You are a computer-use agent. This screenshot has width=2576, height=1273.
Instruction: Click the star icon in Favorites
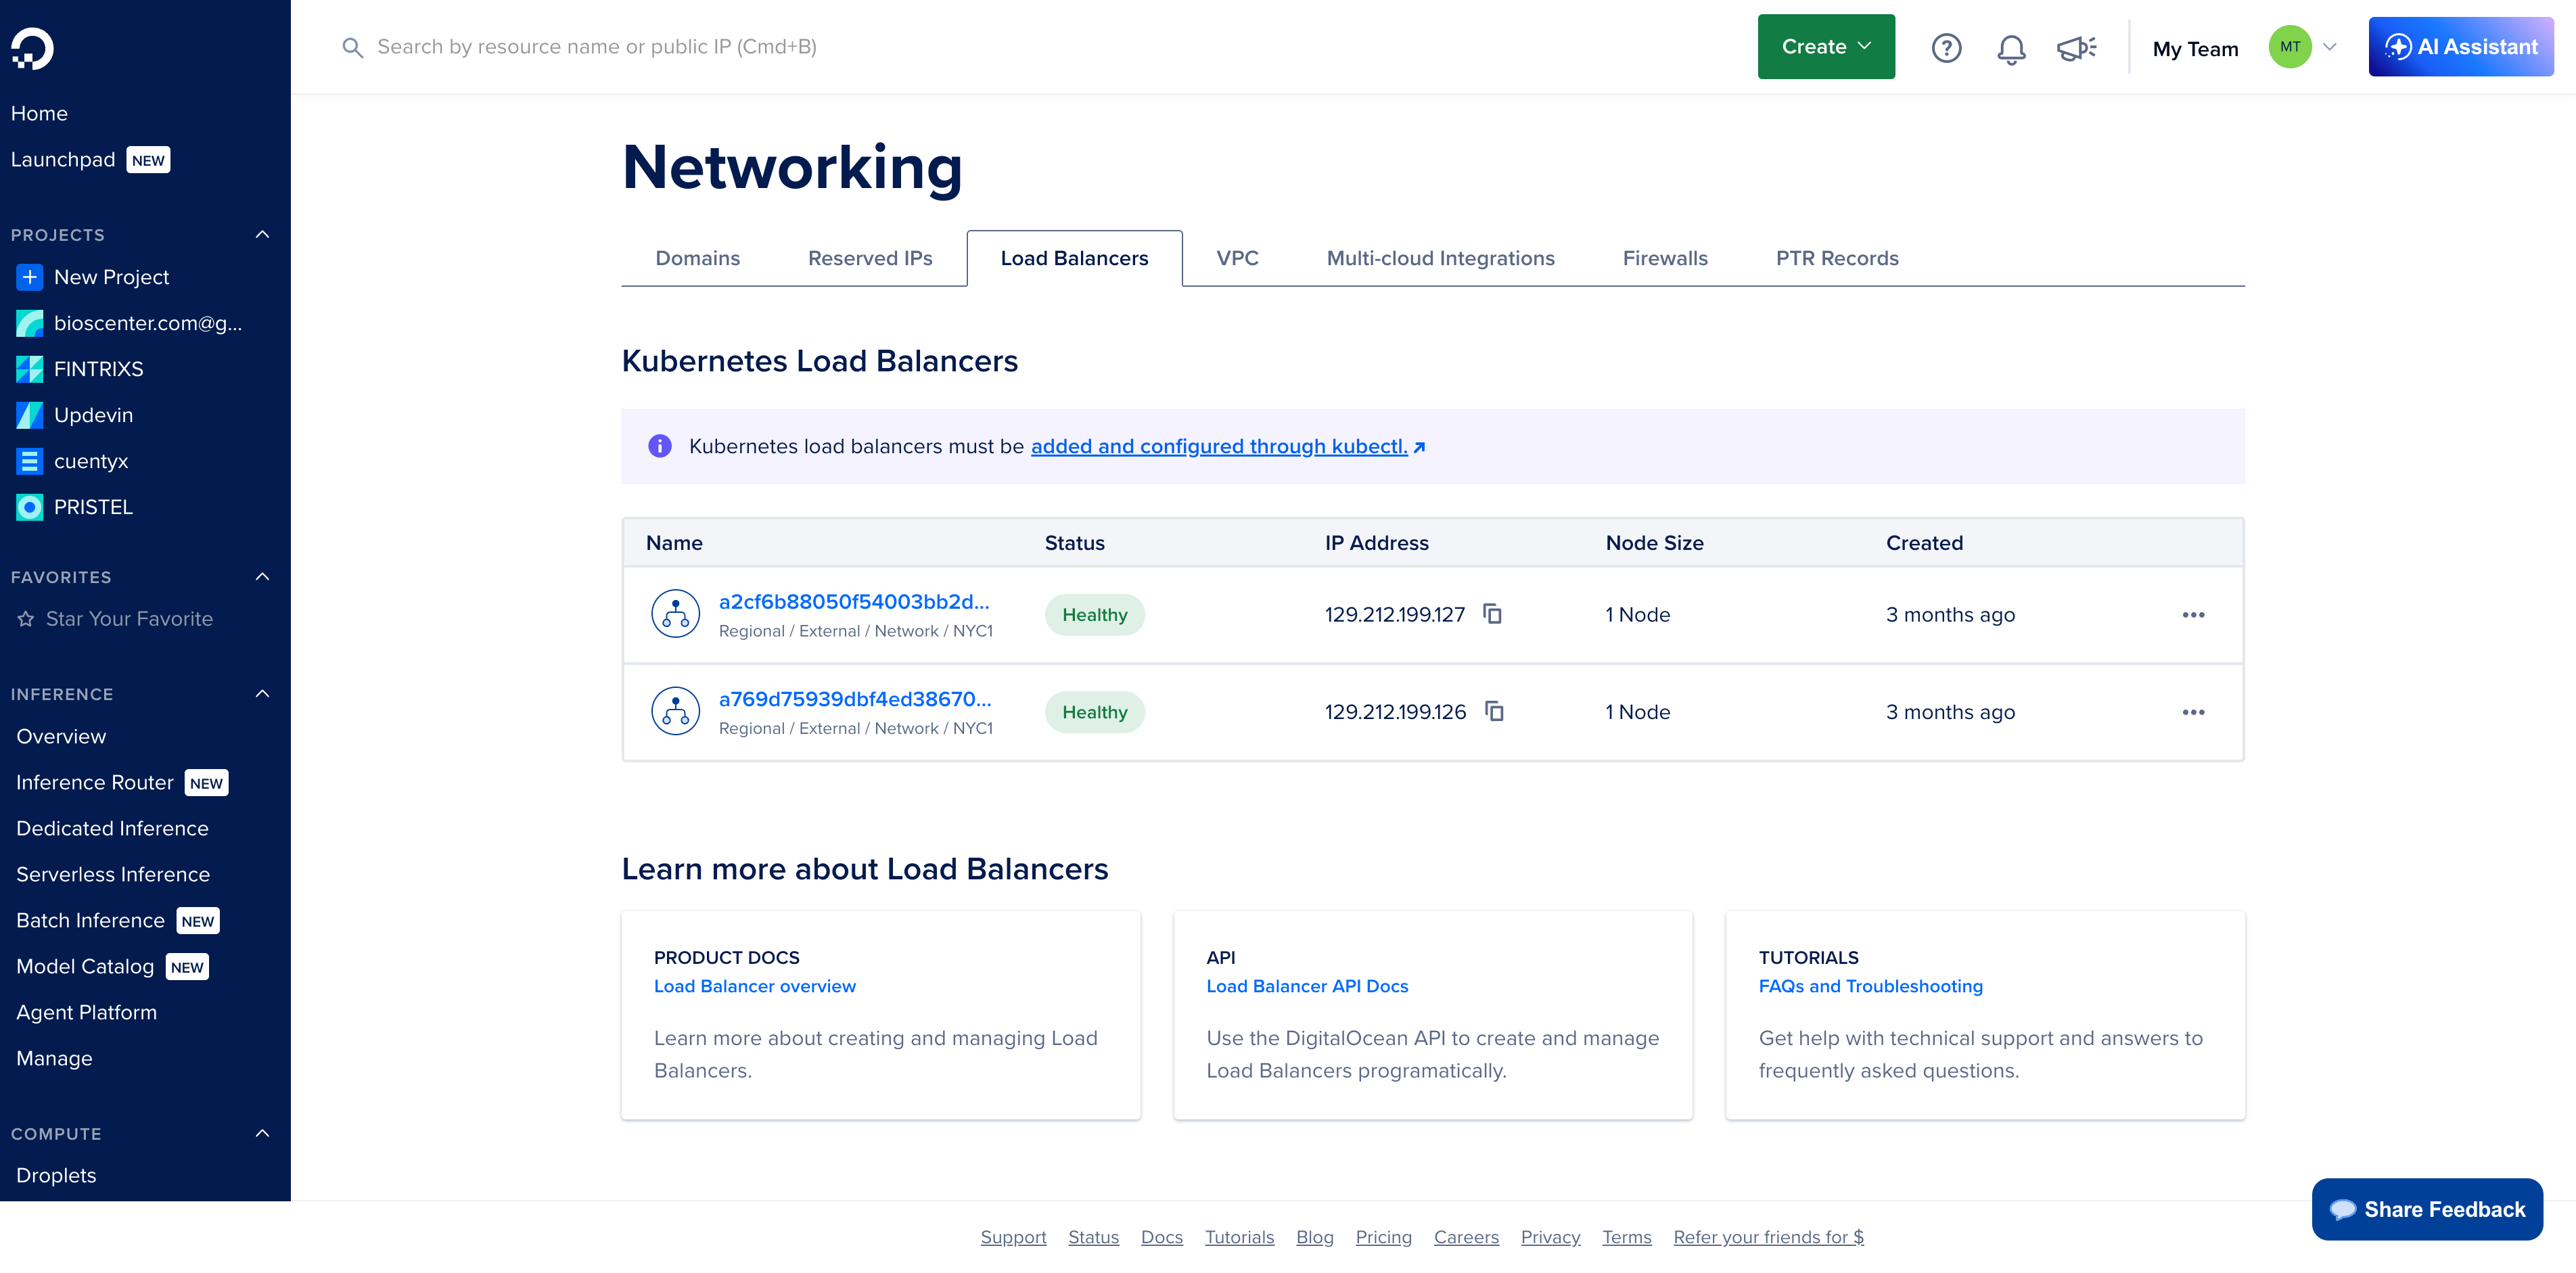coord(26,619)
